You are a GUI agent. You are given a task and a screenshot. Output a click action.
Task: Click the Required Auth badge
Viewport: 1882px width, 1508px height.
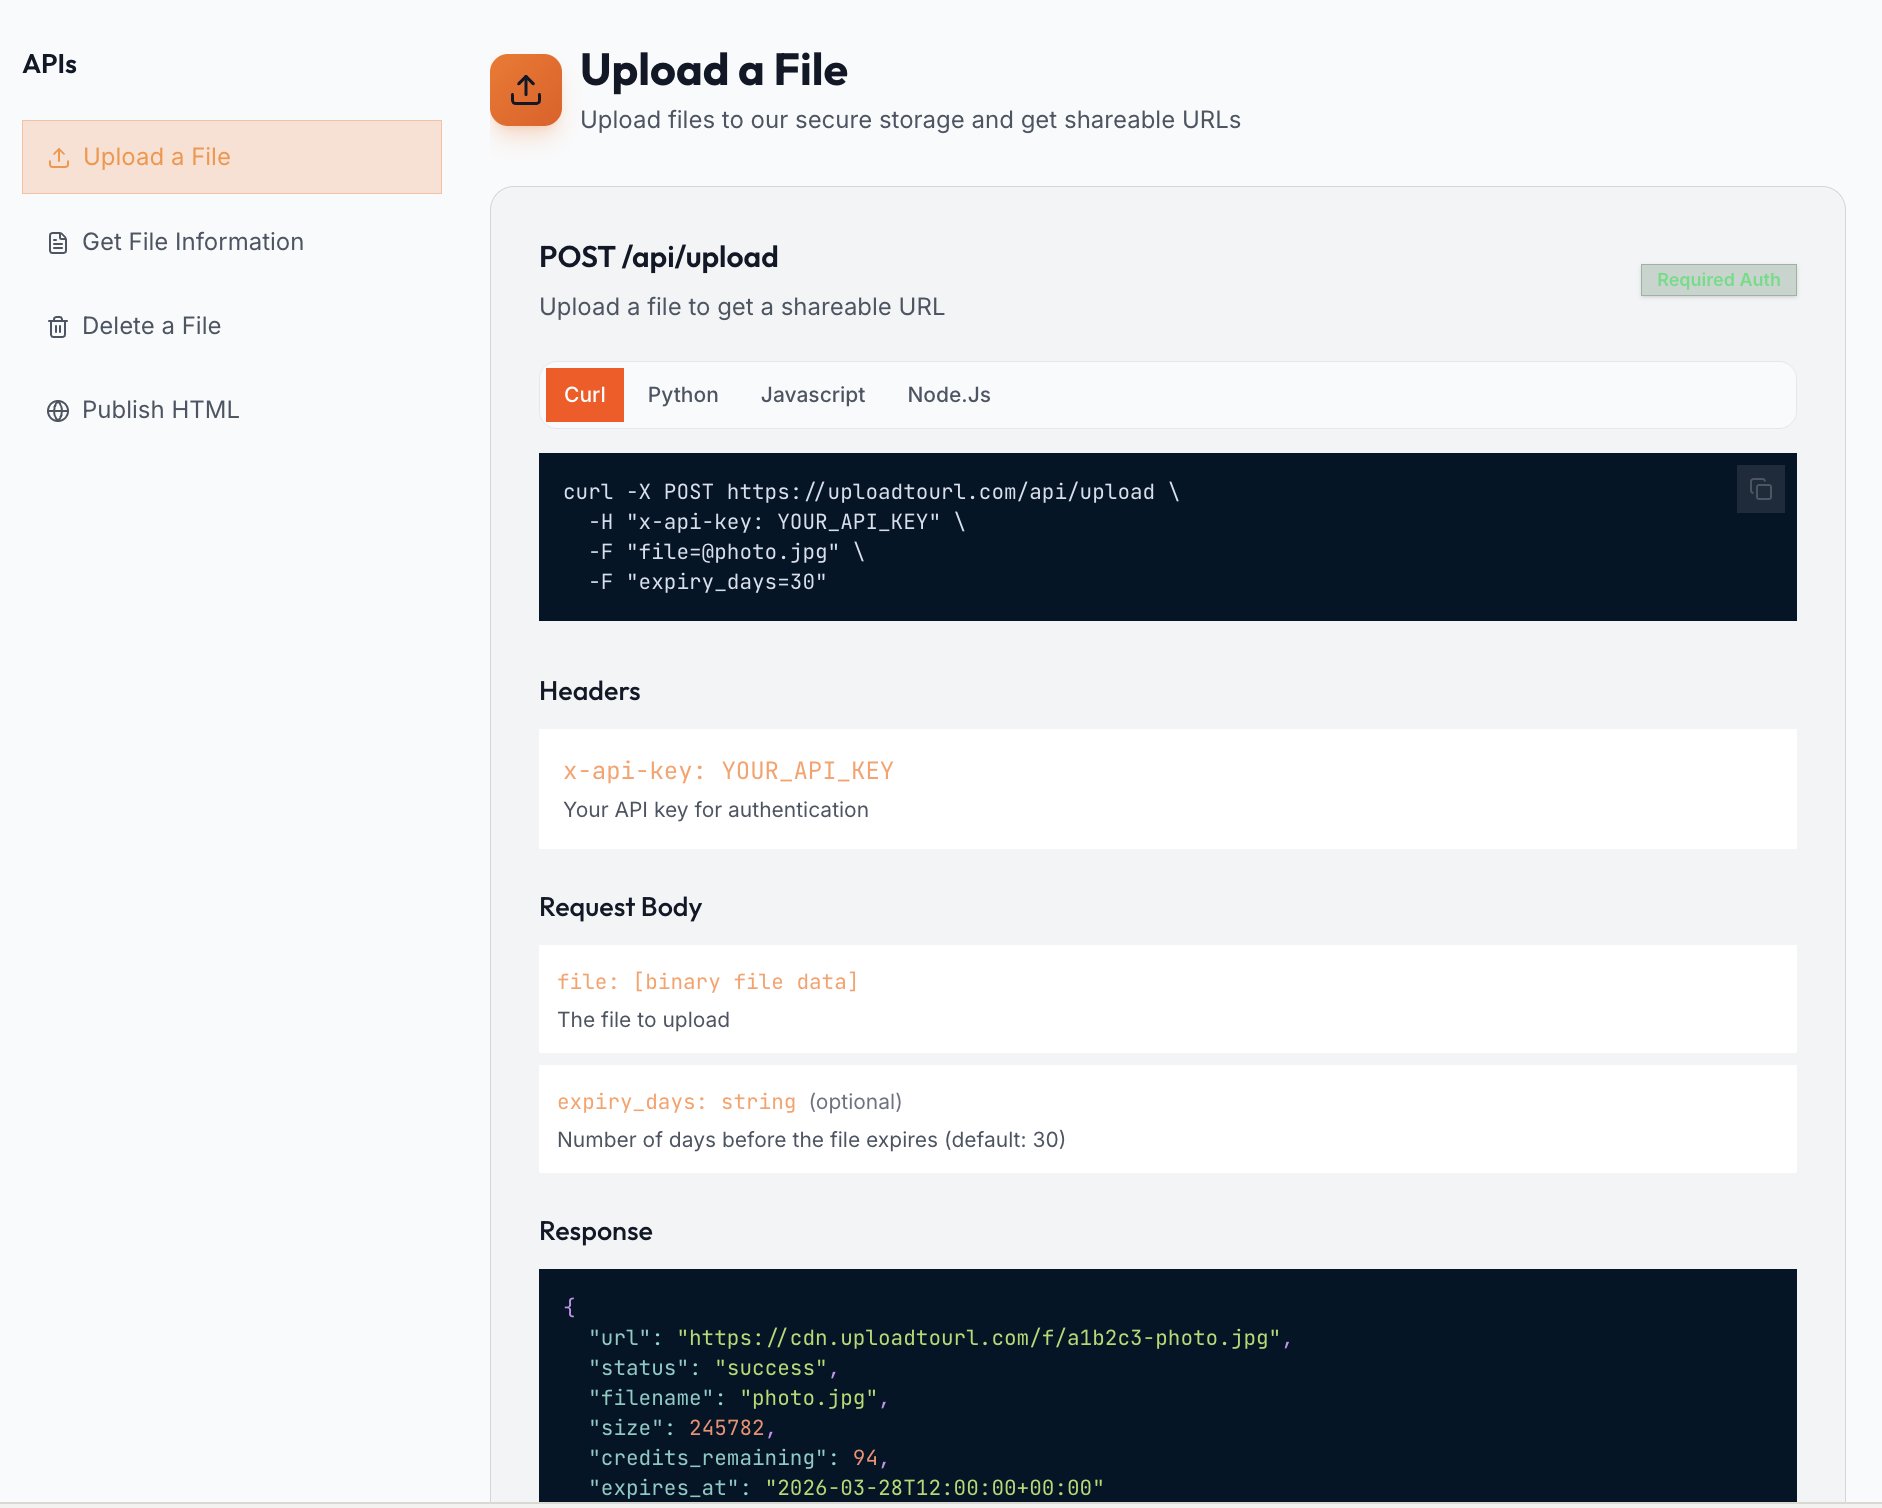pyautogui.click(x=1719, y=280)
